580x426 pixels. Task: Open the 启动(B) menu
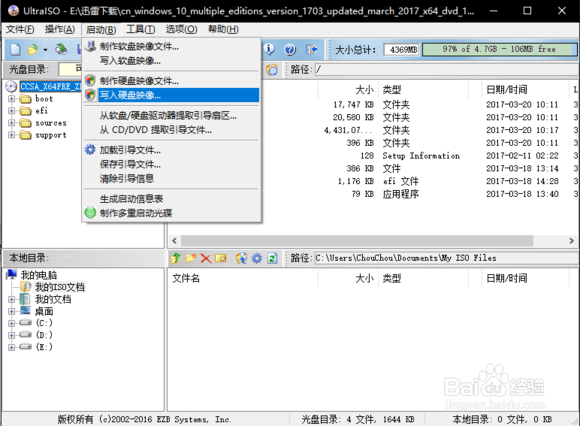coord(101,29)
